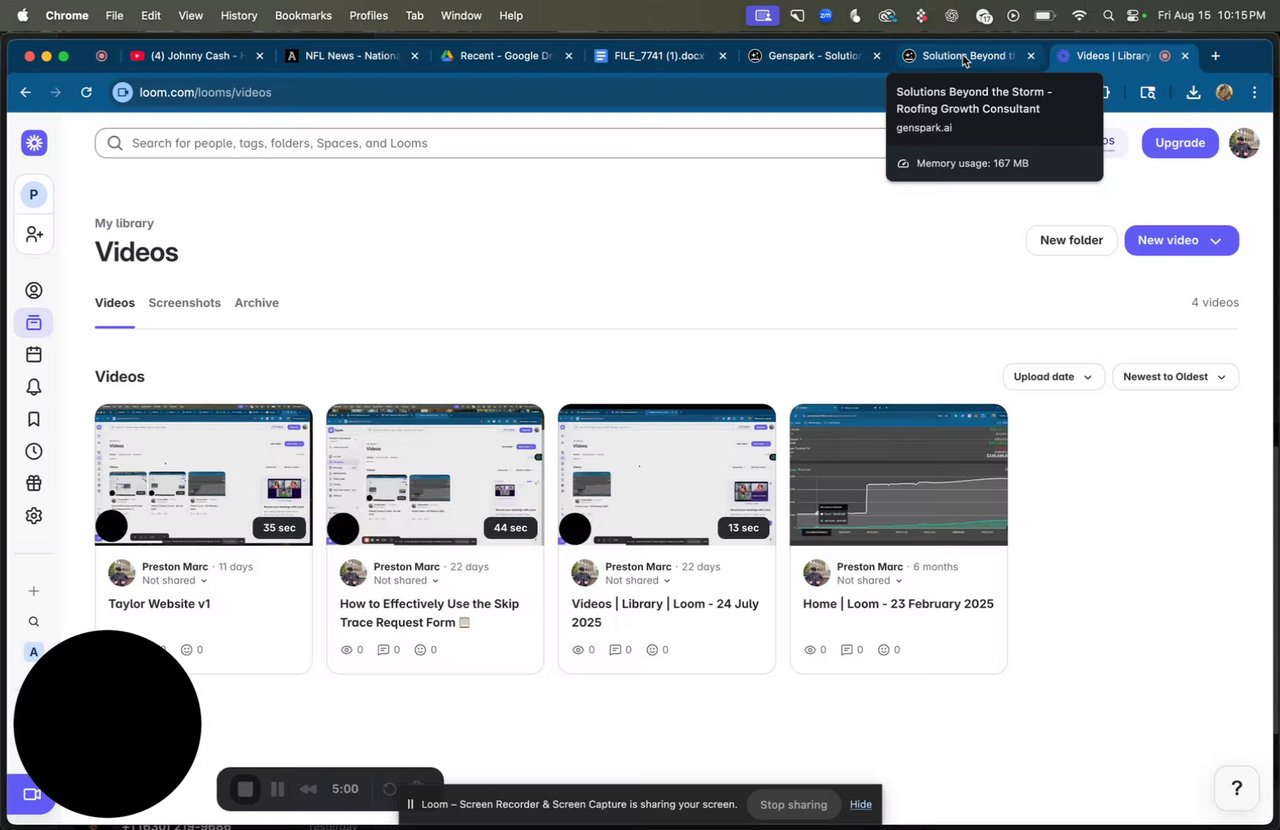Click the comments icon on 23 February card
The width and height of the screenshot is (1280, 830).
846,650
